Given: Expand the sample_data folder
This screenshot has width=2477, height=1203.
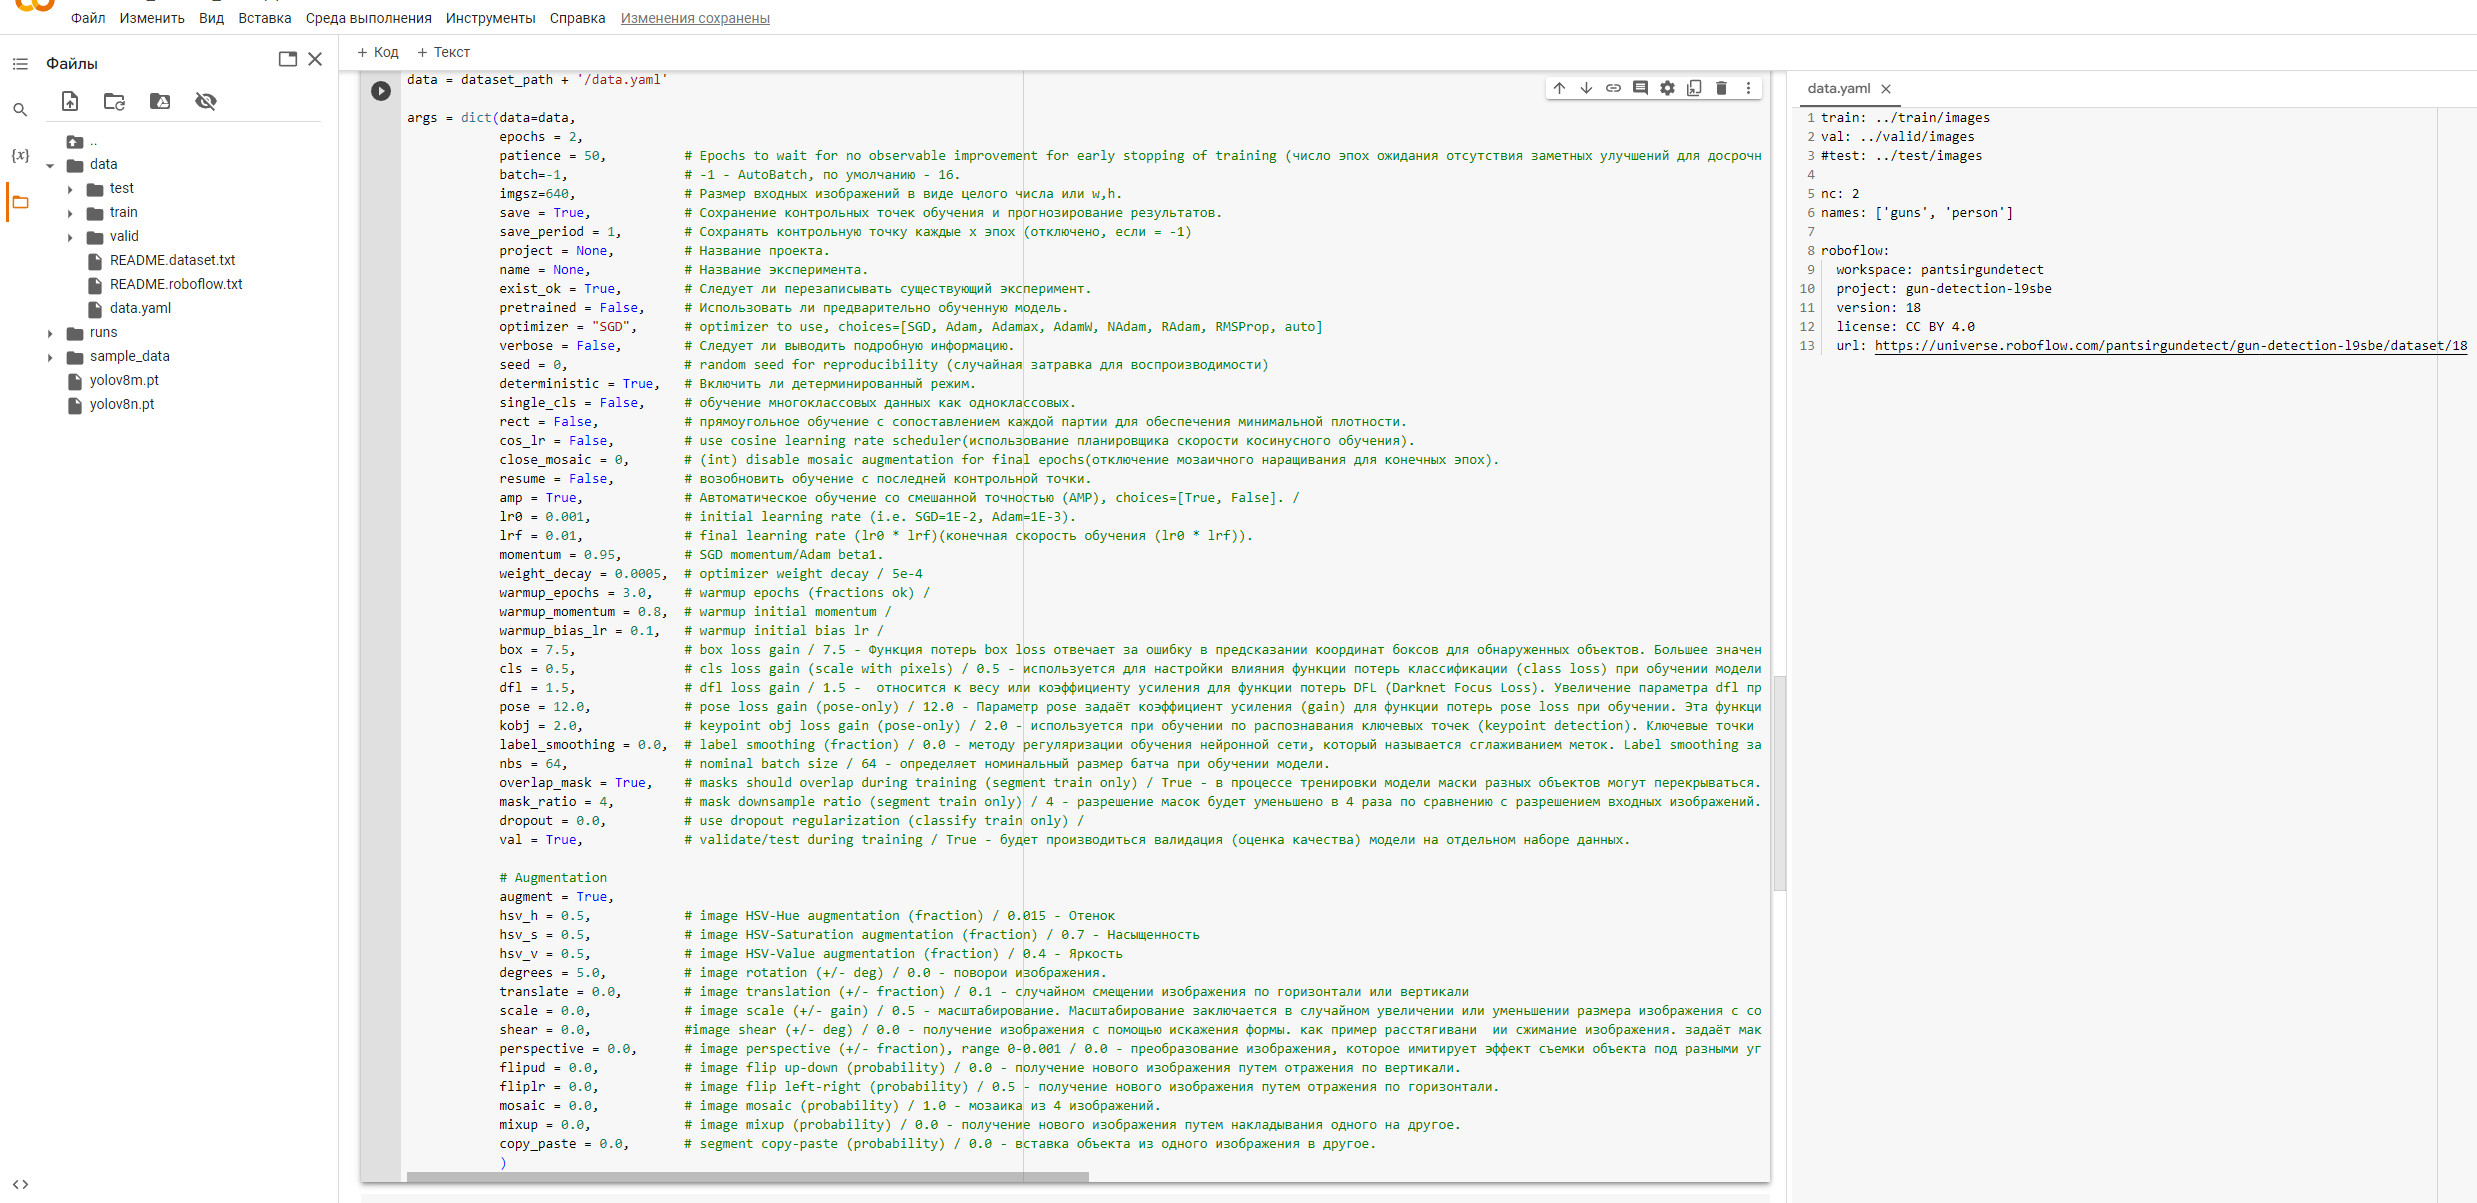Looking at the screenshot, I should tap(50, 356).
